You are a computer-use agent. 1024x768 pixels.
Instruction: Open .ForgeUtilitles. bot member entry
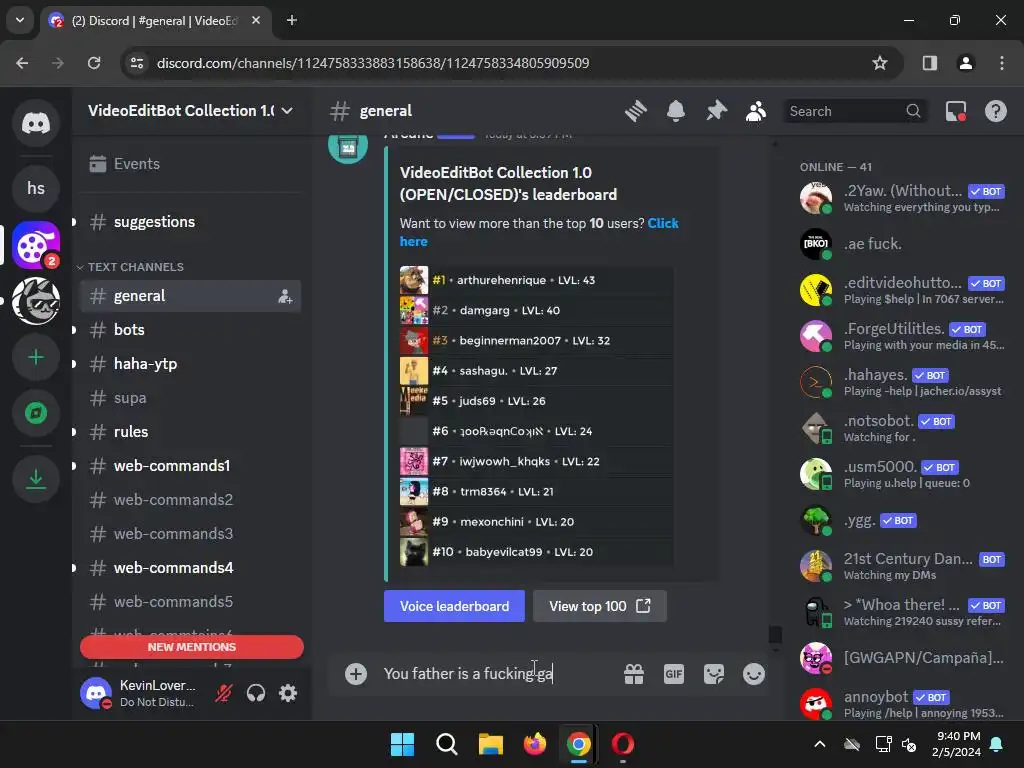(904, 336)
